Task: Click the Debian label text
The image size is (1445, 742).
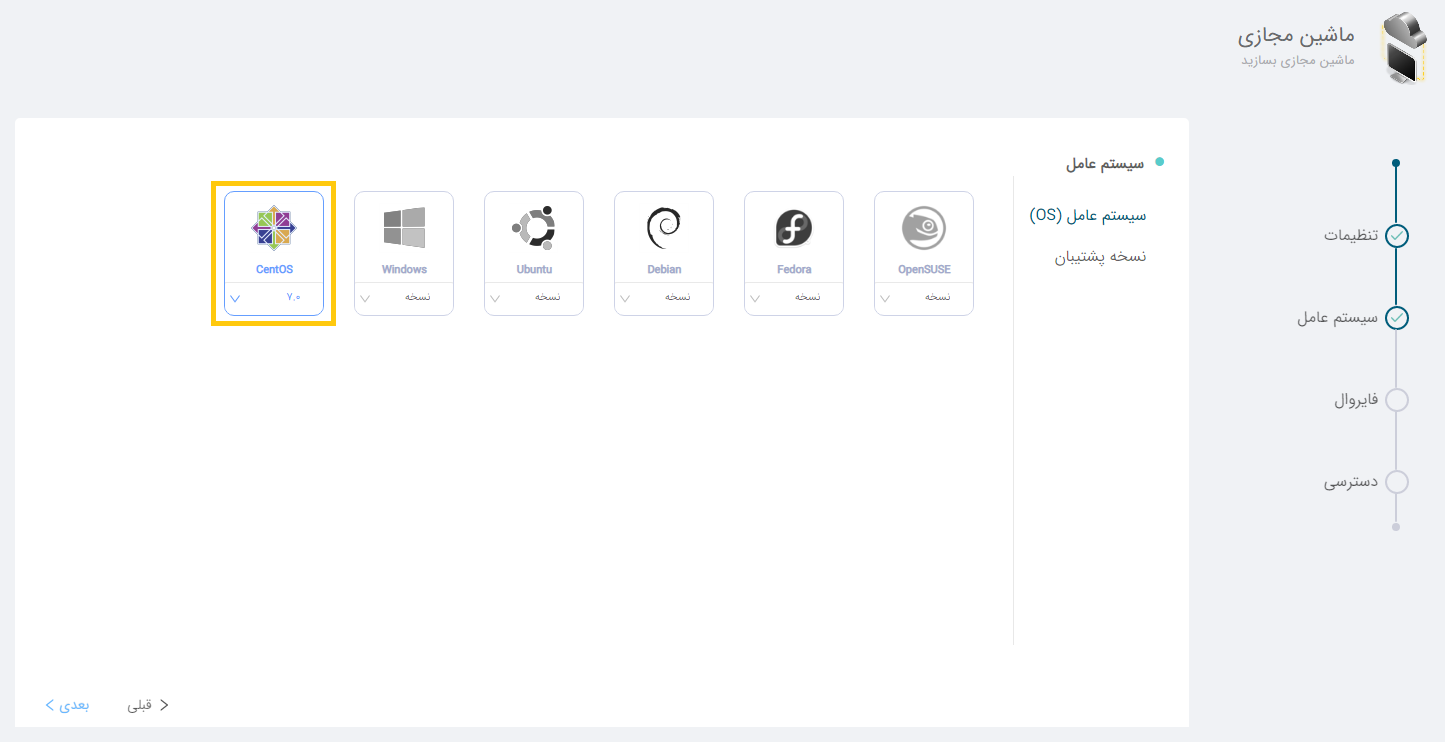Action: 664,270
